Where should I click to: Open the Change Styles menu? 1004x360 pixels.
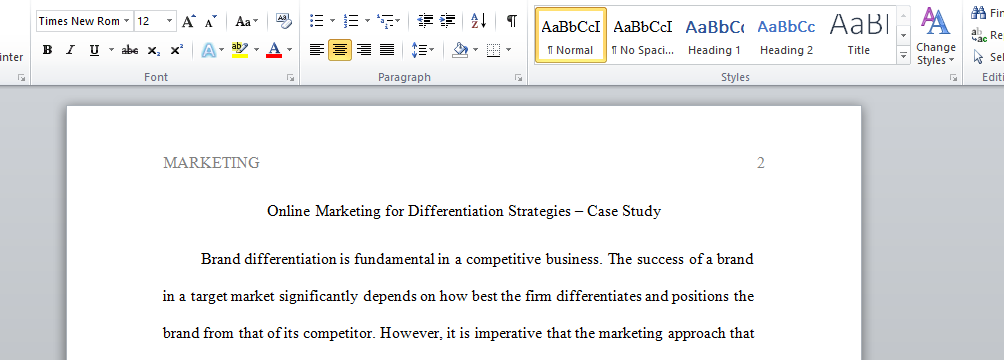[x=935, y=36]
